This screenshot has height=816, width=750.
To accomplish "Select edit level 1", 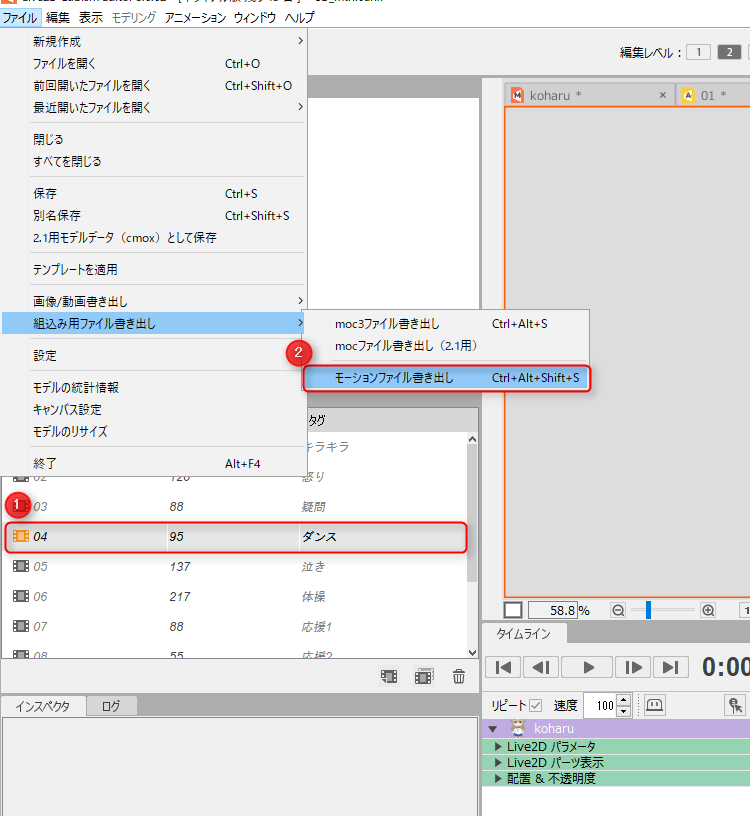I will point(698,52).
